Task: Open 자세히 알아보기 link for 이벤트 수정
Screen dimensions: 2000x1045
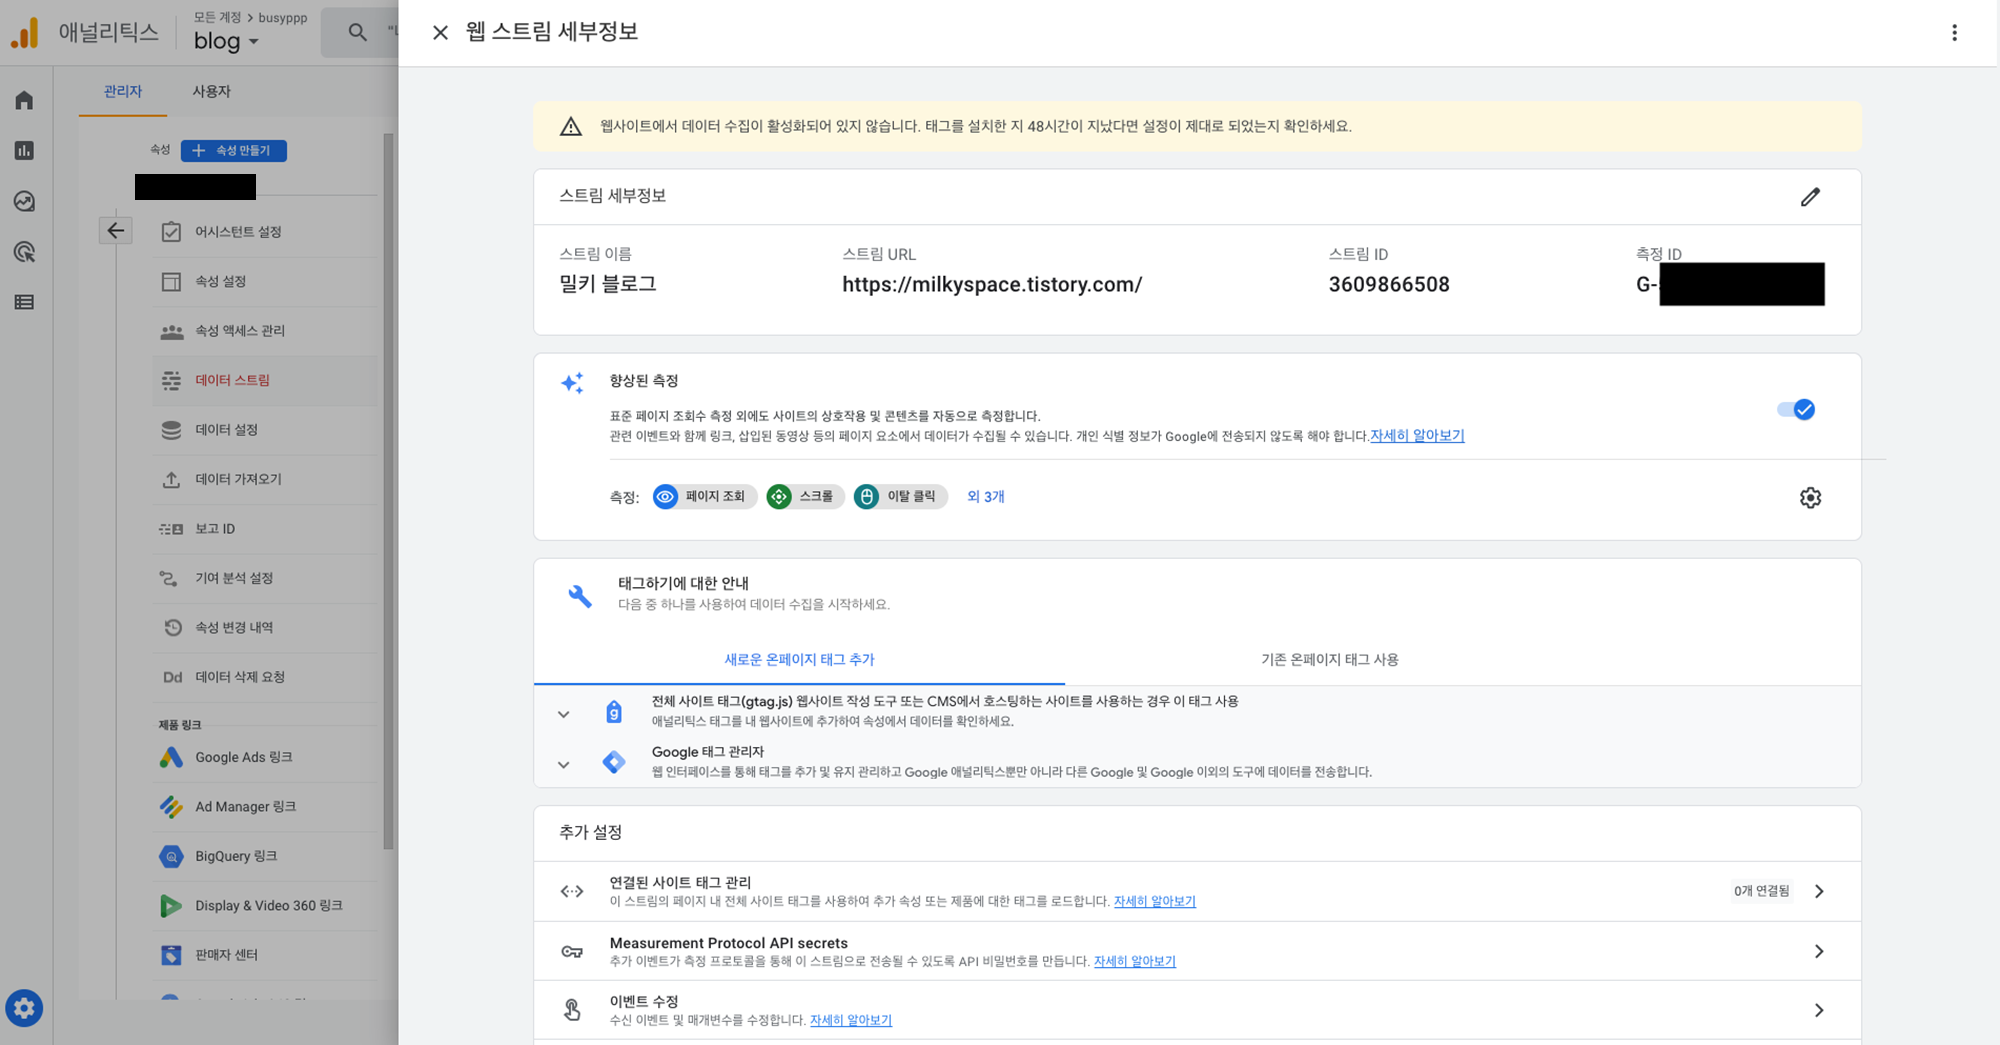Action: tap(850, 1020)
